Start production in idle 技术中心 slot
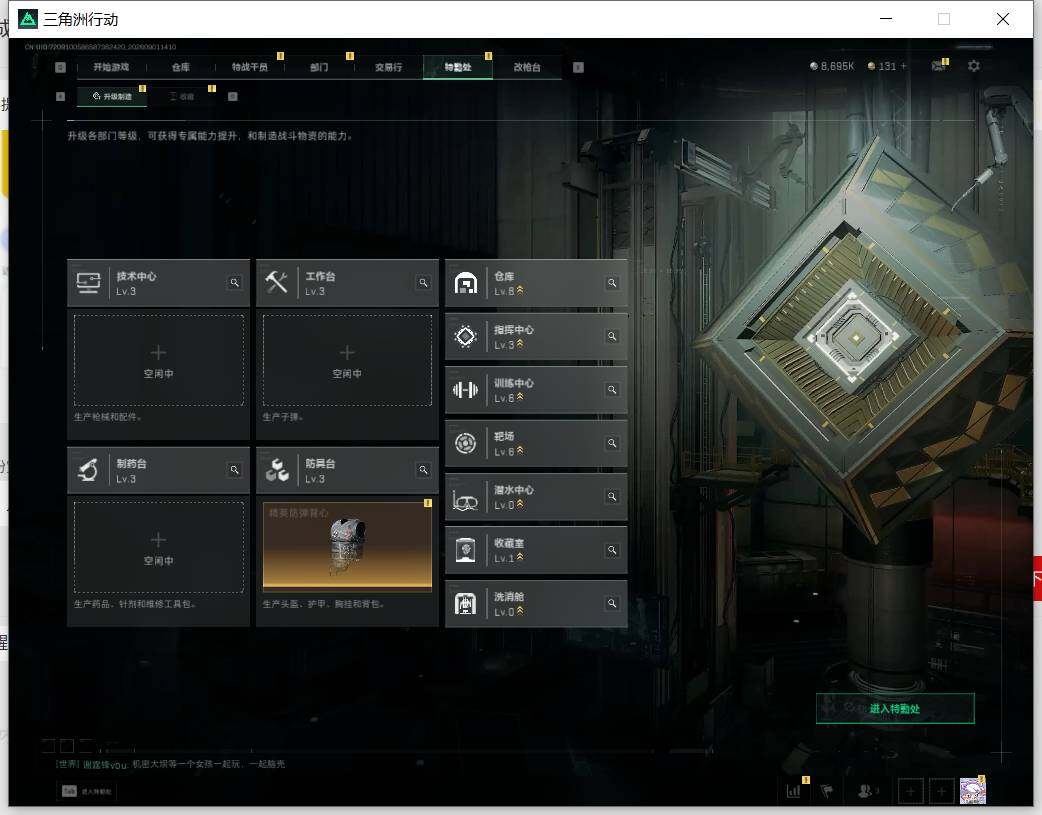Viewport: 1042px width, 815px height. tap(159, 360)
